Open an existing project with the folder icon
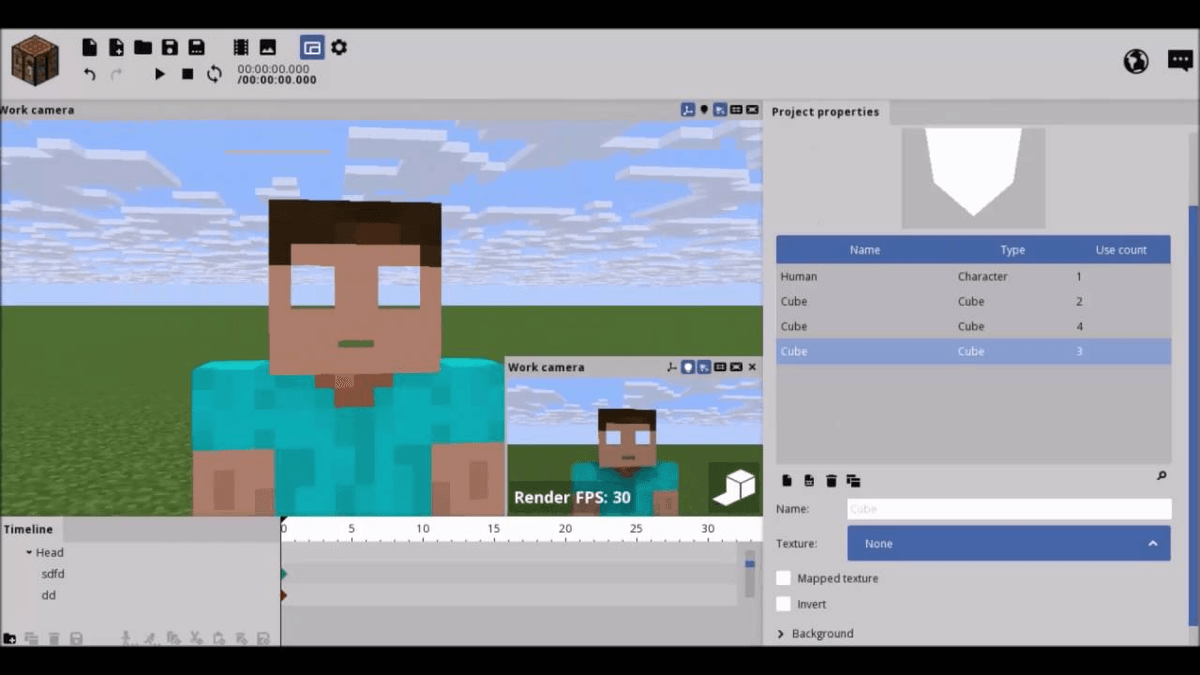This screenshot has width=1200, height=675. [x=141, y=47]
